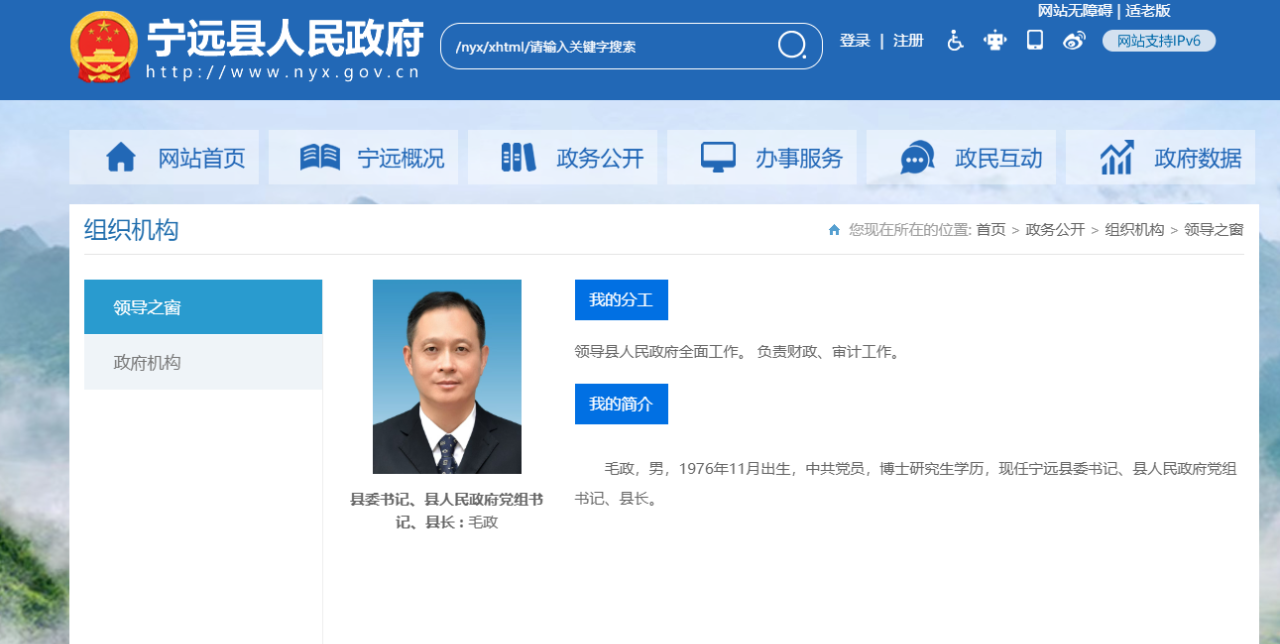Image resolution: width=1280 pixels, height=644 pixels.
Task: Click the national emblem logo
Action: click(x=104, y=47)
